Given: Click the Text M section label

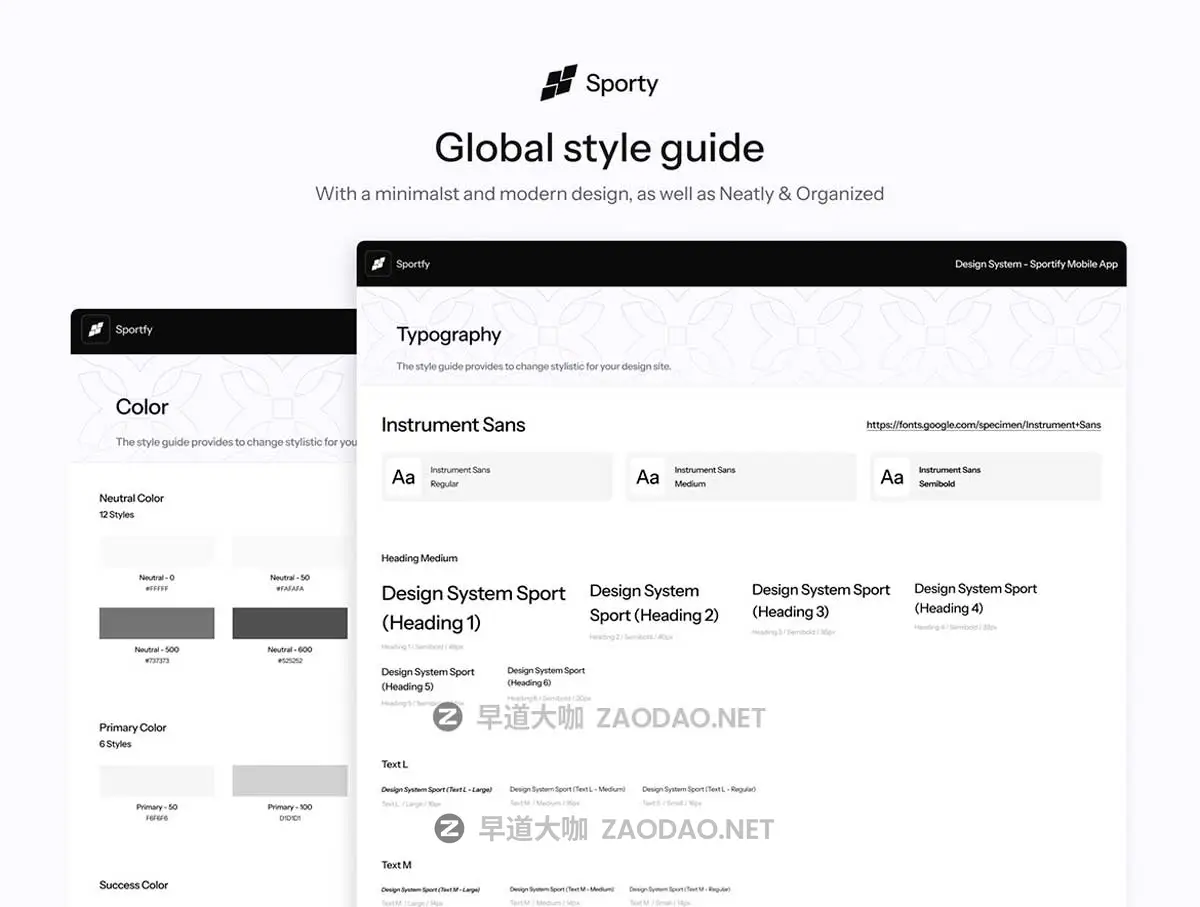Looking at the screenshot, I should [394, 864].
